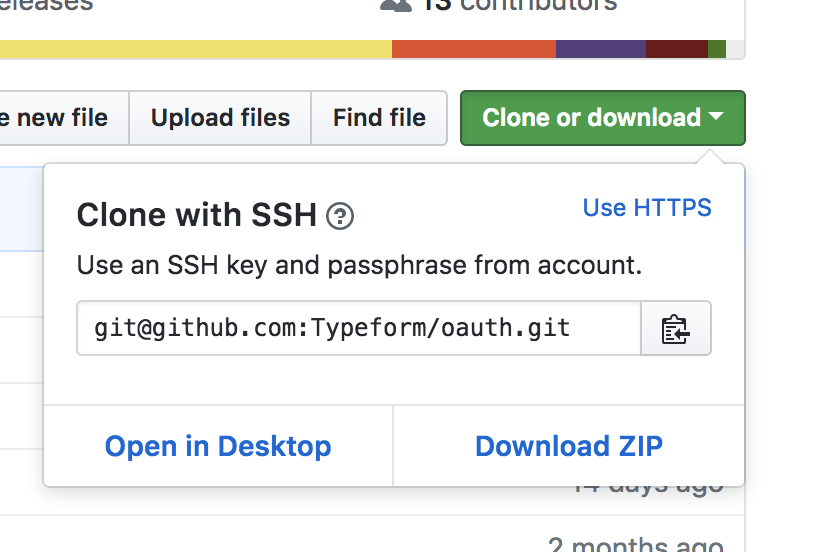Copy the SSH clone URL to clipboard
Screen dimensions: 816x552
675,328
